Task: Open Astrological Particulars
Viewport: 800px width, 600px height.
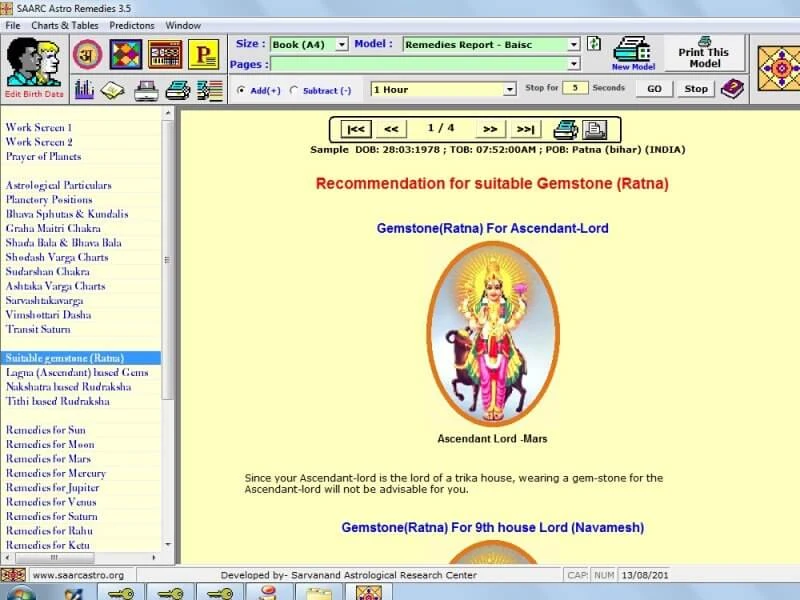Action: (59, 185)
